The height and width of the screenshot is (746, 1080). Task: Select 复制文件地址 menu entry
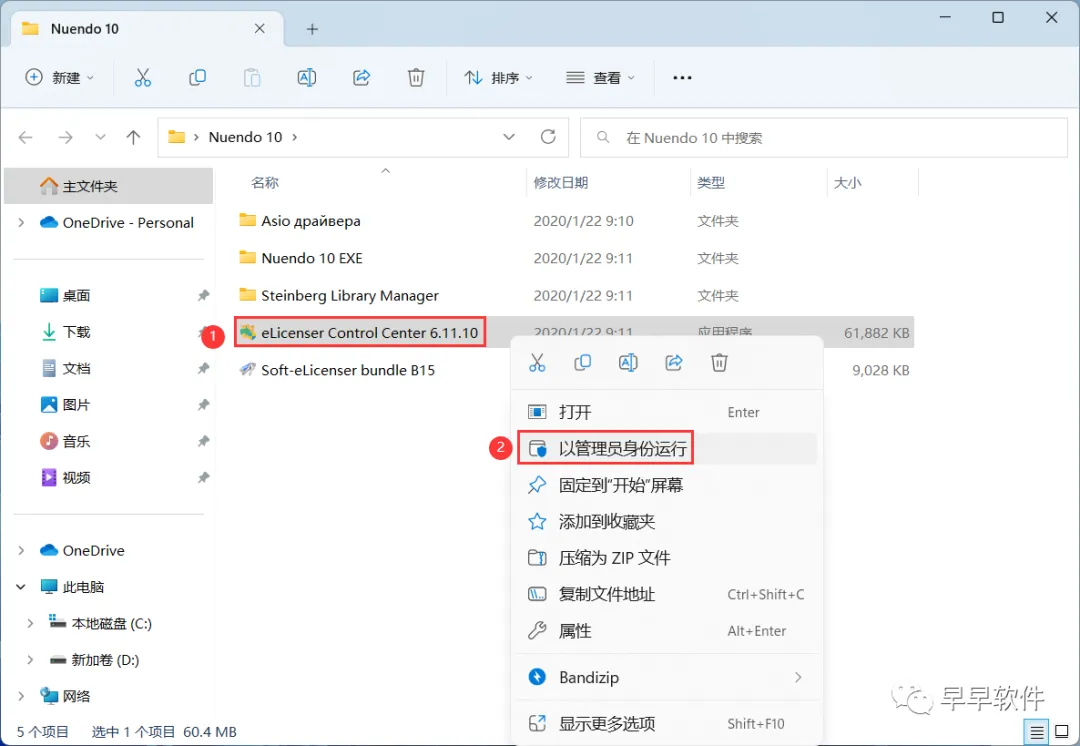tap(667, 594)
